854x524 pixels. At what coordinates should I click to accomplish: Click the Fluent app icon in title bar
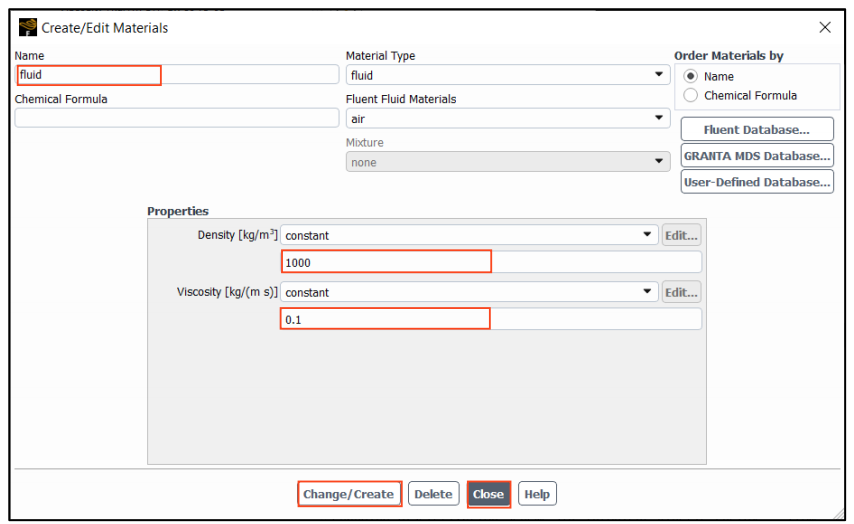click(x=28, y=27)
